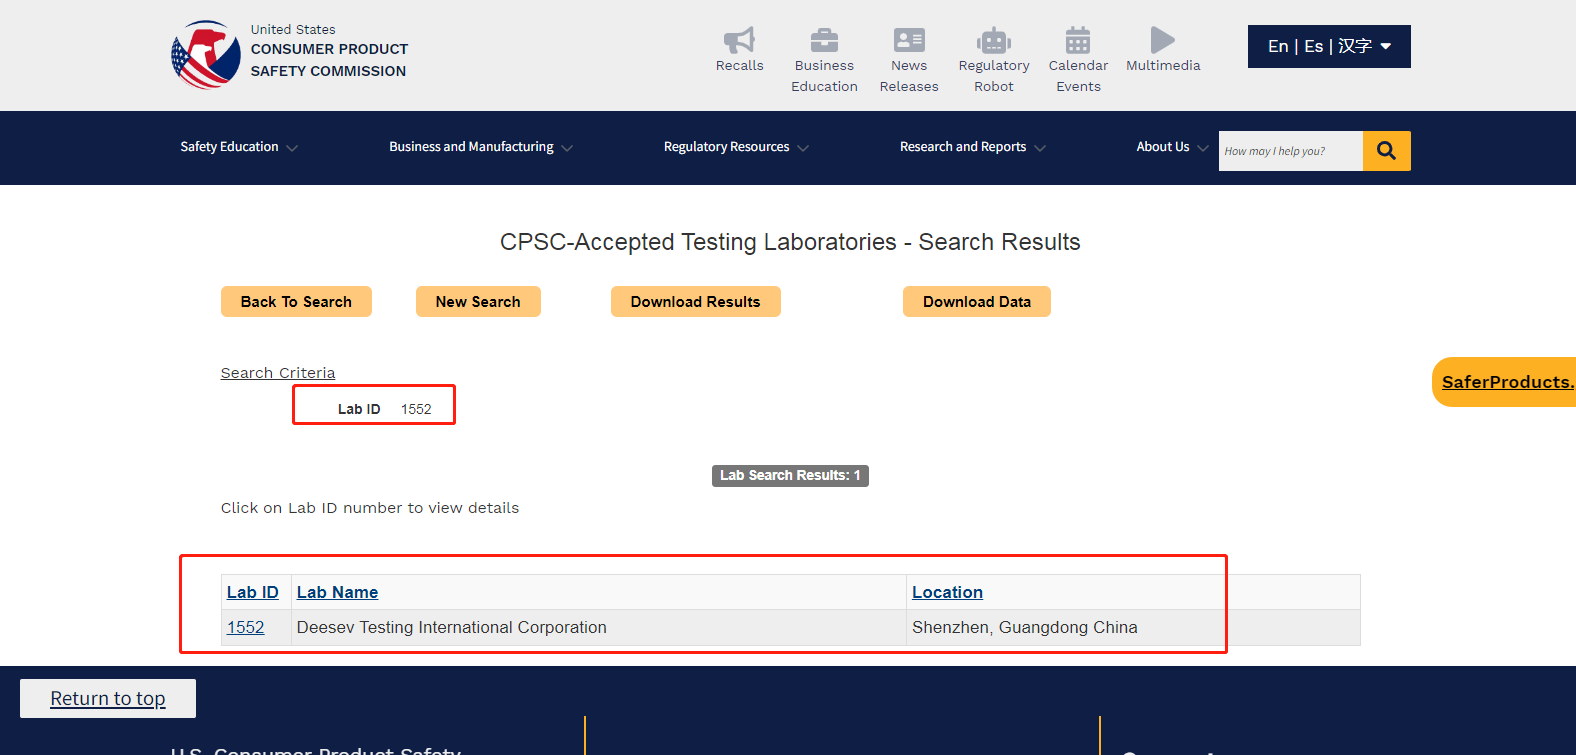Select 'Shenzhen, Guangdong China' cell
Image resolution: width=1576 pixels, height=755 pixels.
click(x=1133, y=627)
